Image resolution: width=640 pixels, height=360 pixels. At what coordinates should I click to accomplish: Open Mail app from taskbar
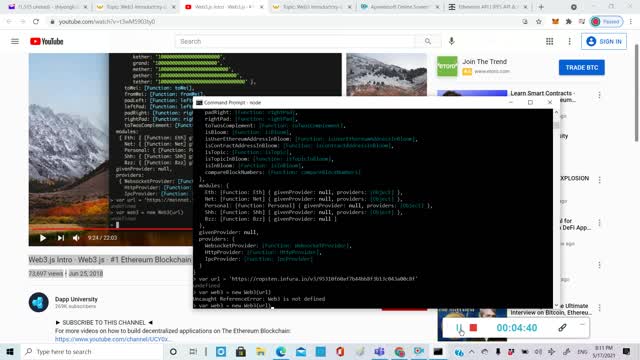301,351
